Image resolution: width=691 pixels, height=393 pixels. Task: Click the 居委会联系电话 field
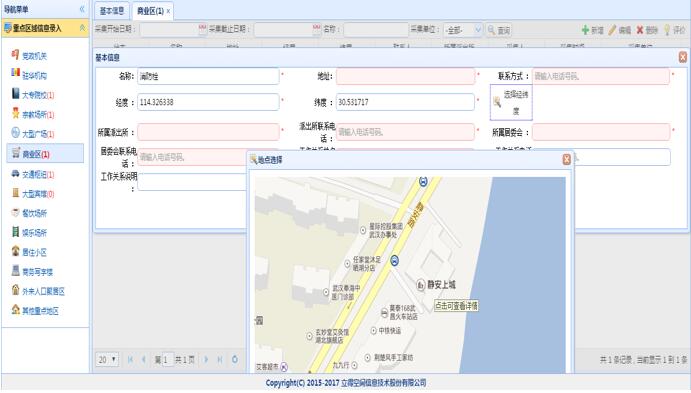pos(193,157)
